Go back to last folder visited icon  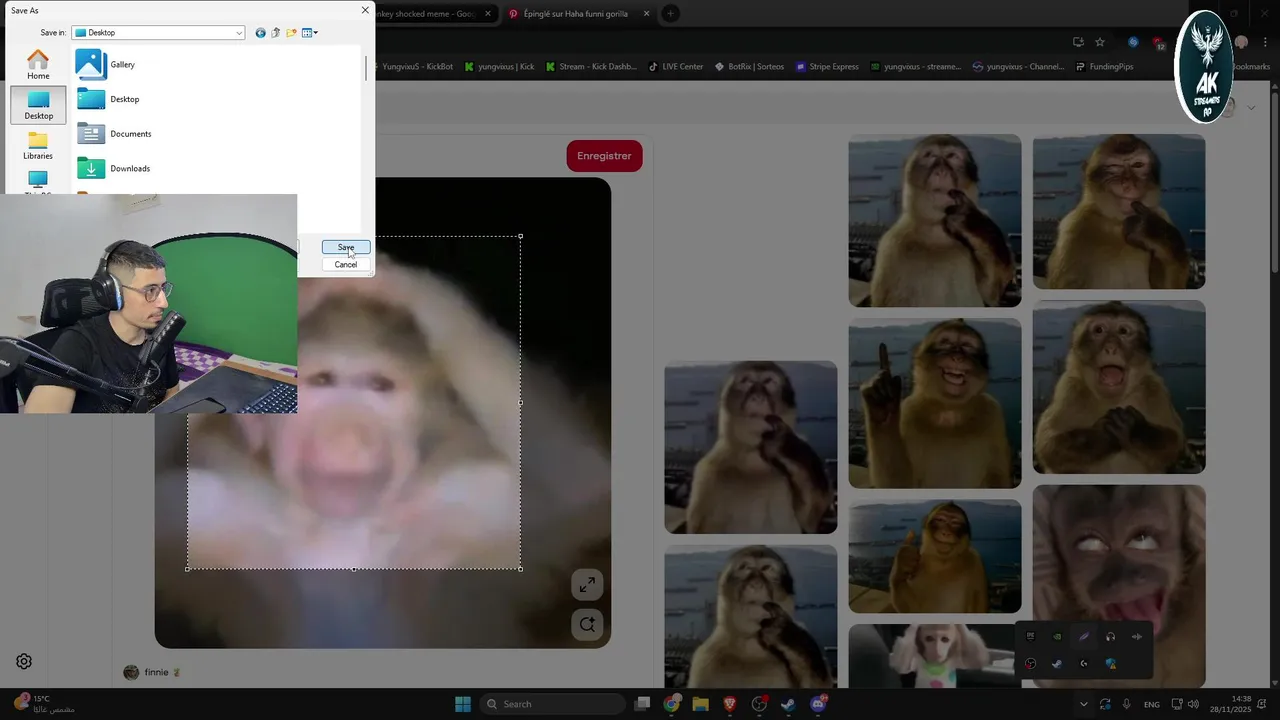pos(261,33)
